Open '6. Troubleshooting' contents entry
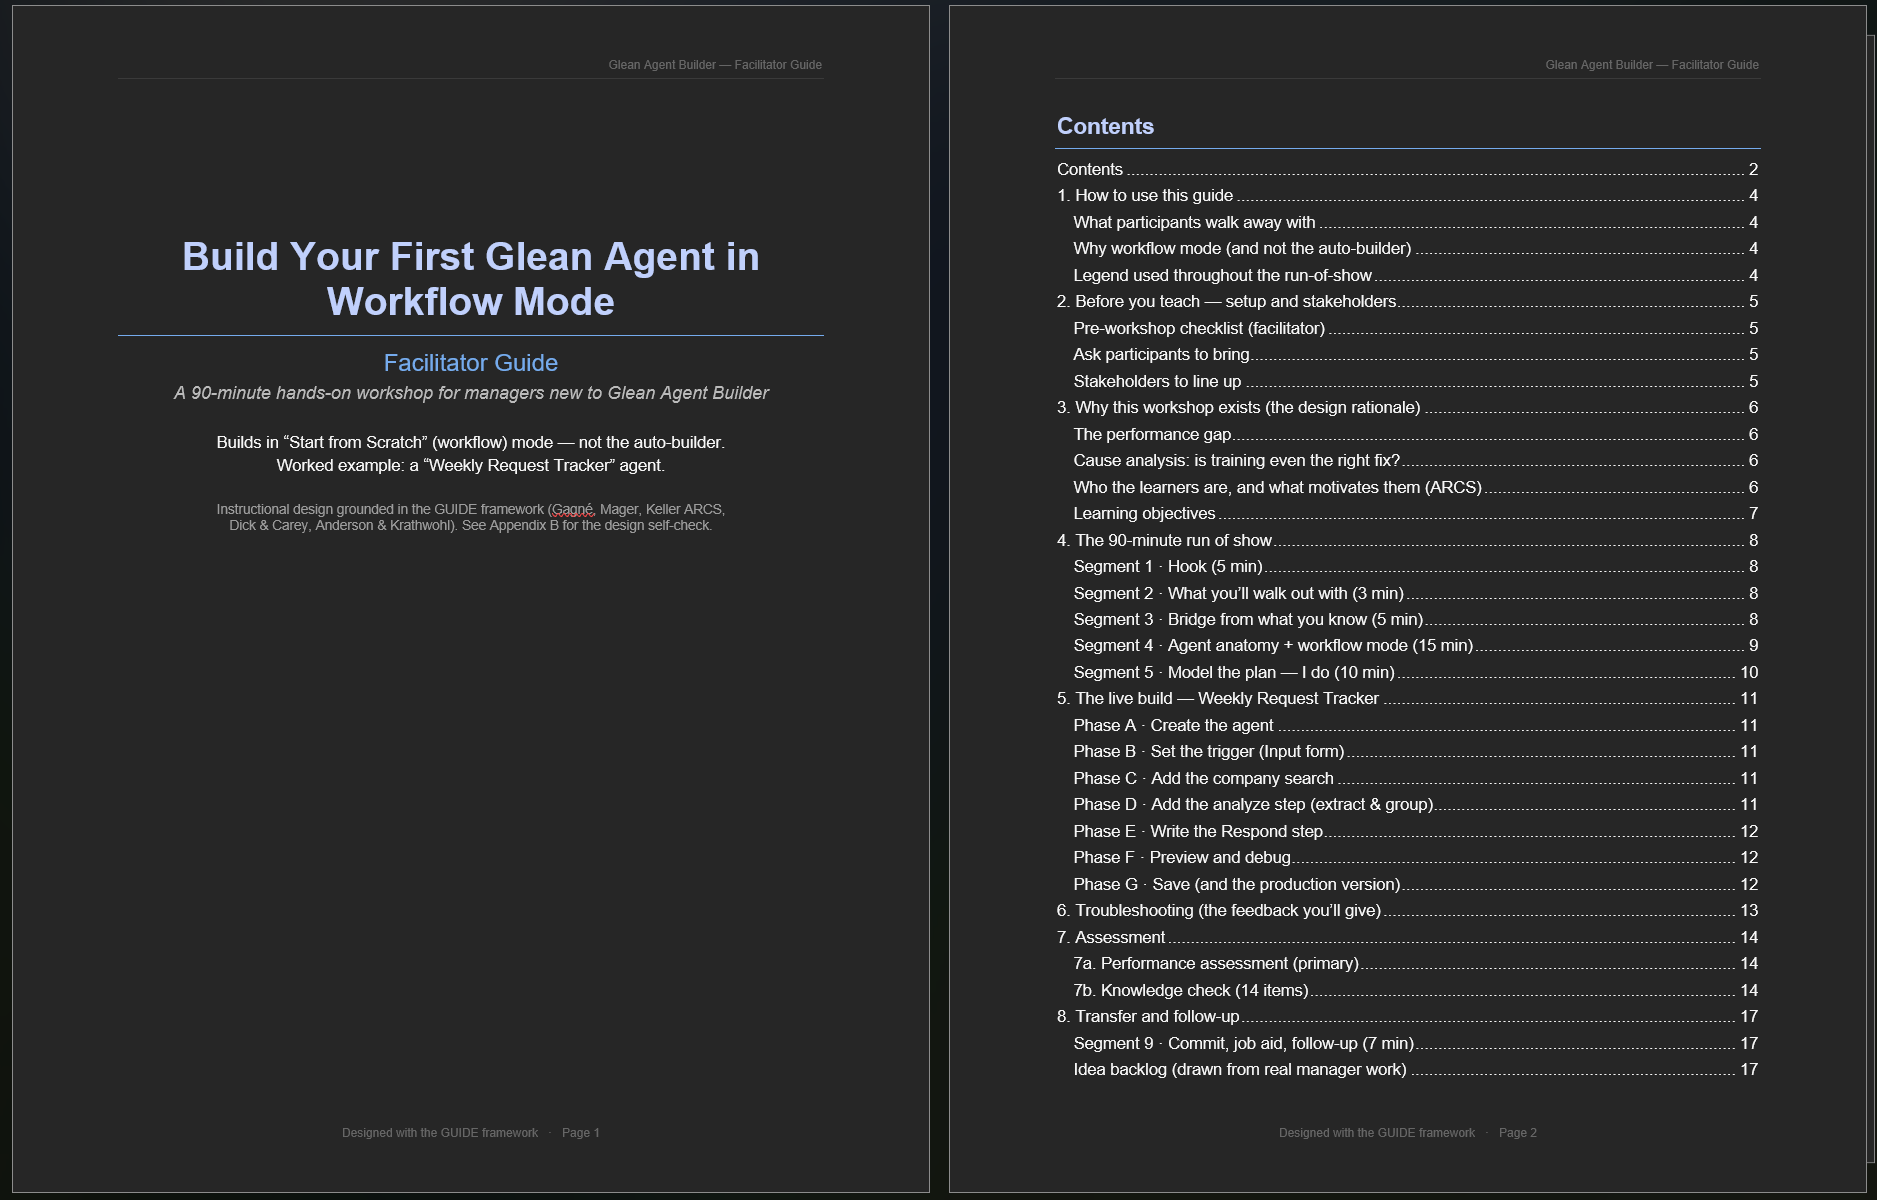The height and width of the screenshot is (1200, 1877). tap(1407, 911)
